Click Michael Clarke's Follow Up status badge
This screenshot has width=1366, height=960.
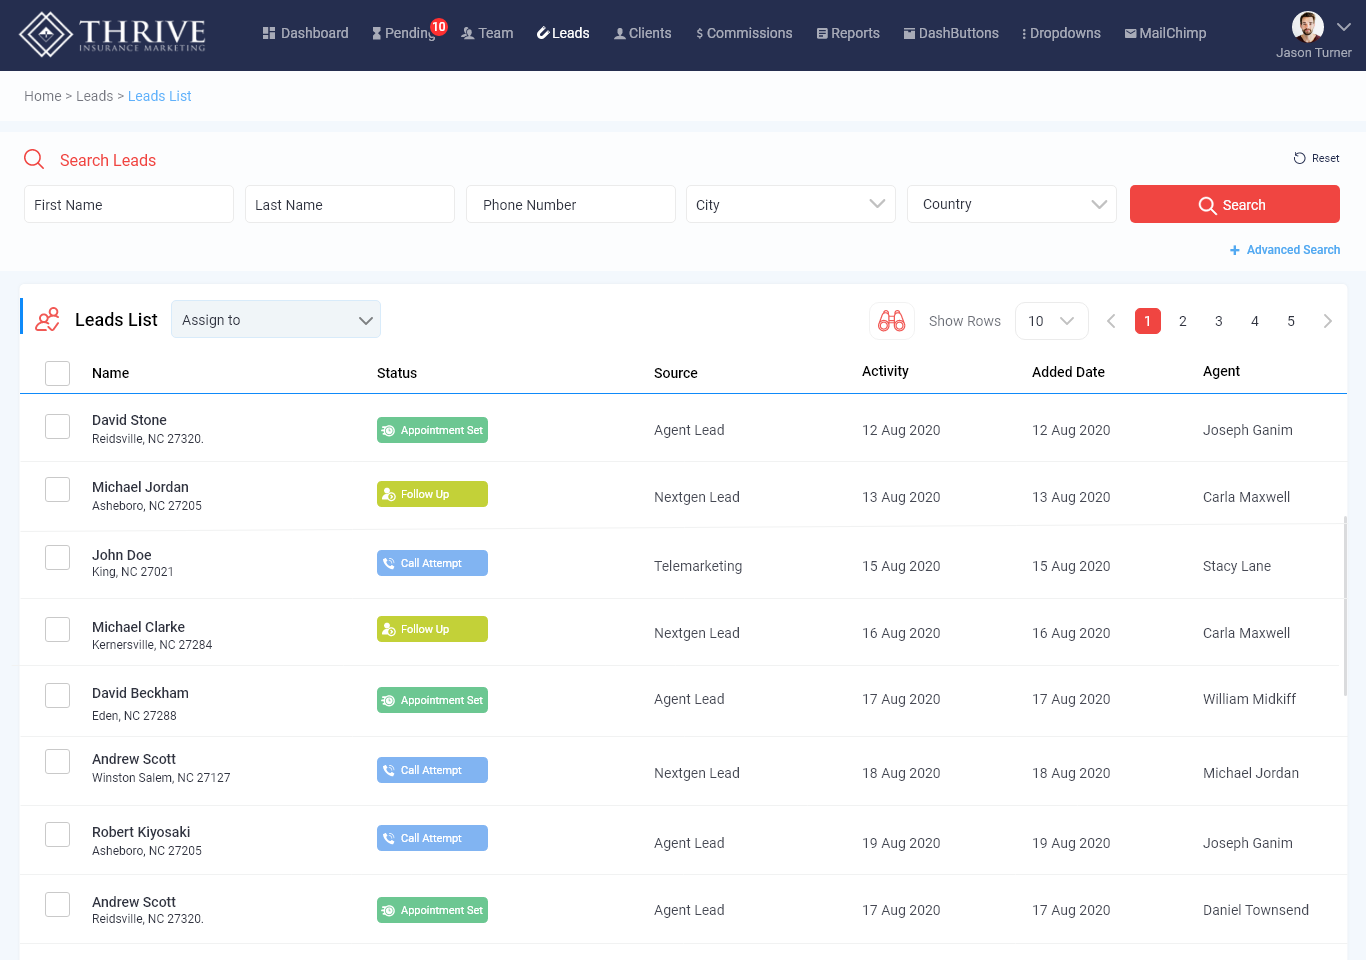click(x=432, y=629)
